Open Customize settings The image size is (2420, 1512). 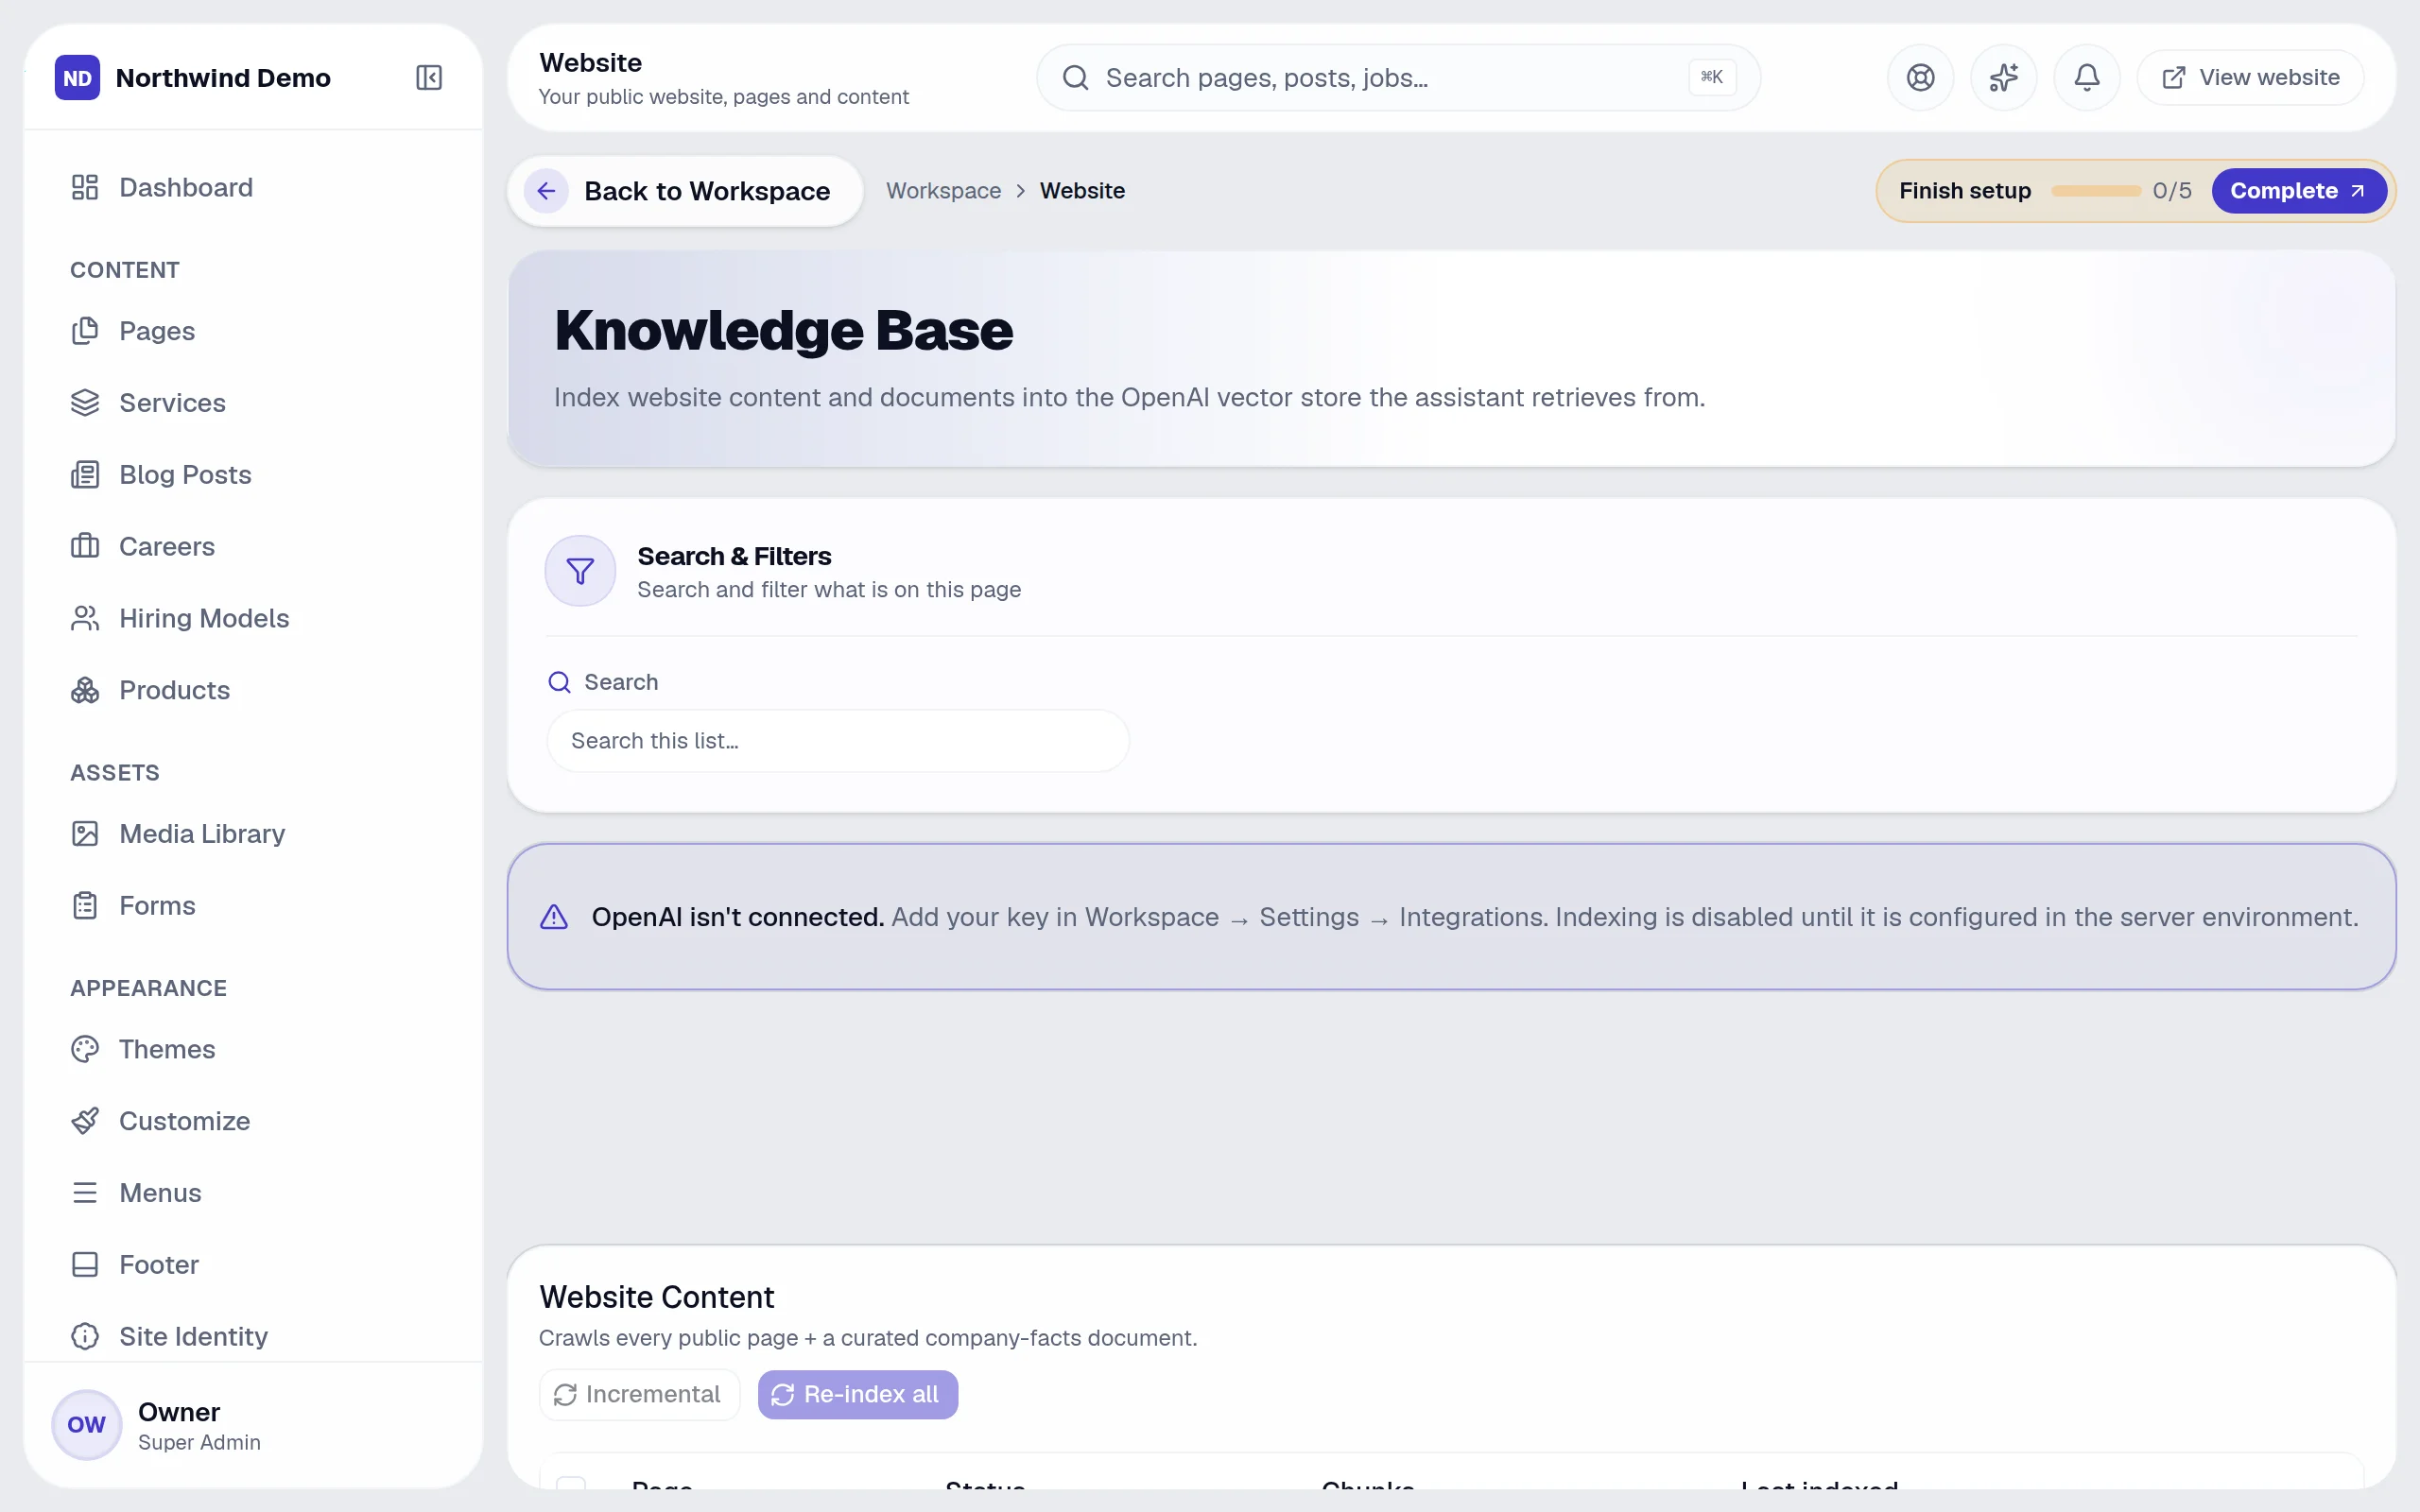[253, 1121]
